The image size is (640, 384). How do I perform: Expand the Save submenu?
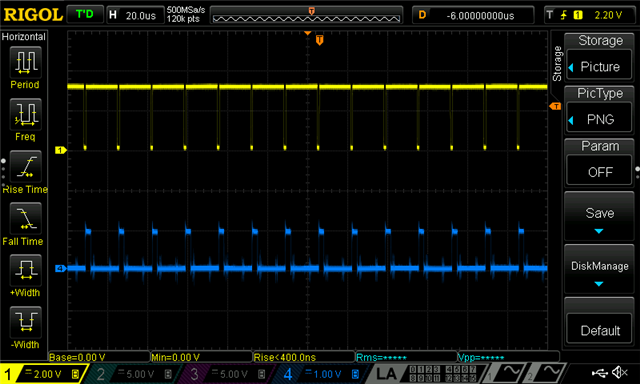599,216
